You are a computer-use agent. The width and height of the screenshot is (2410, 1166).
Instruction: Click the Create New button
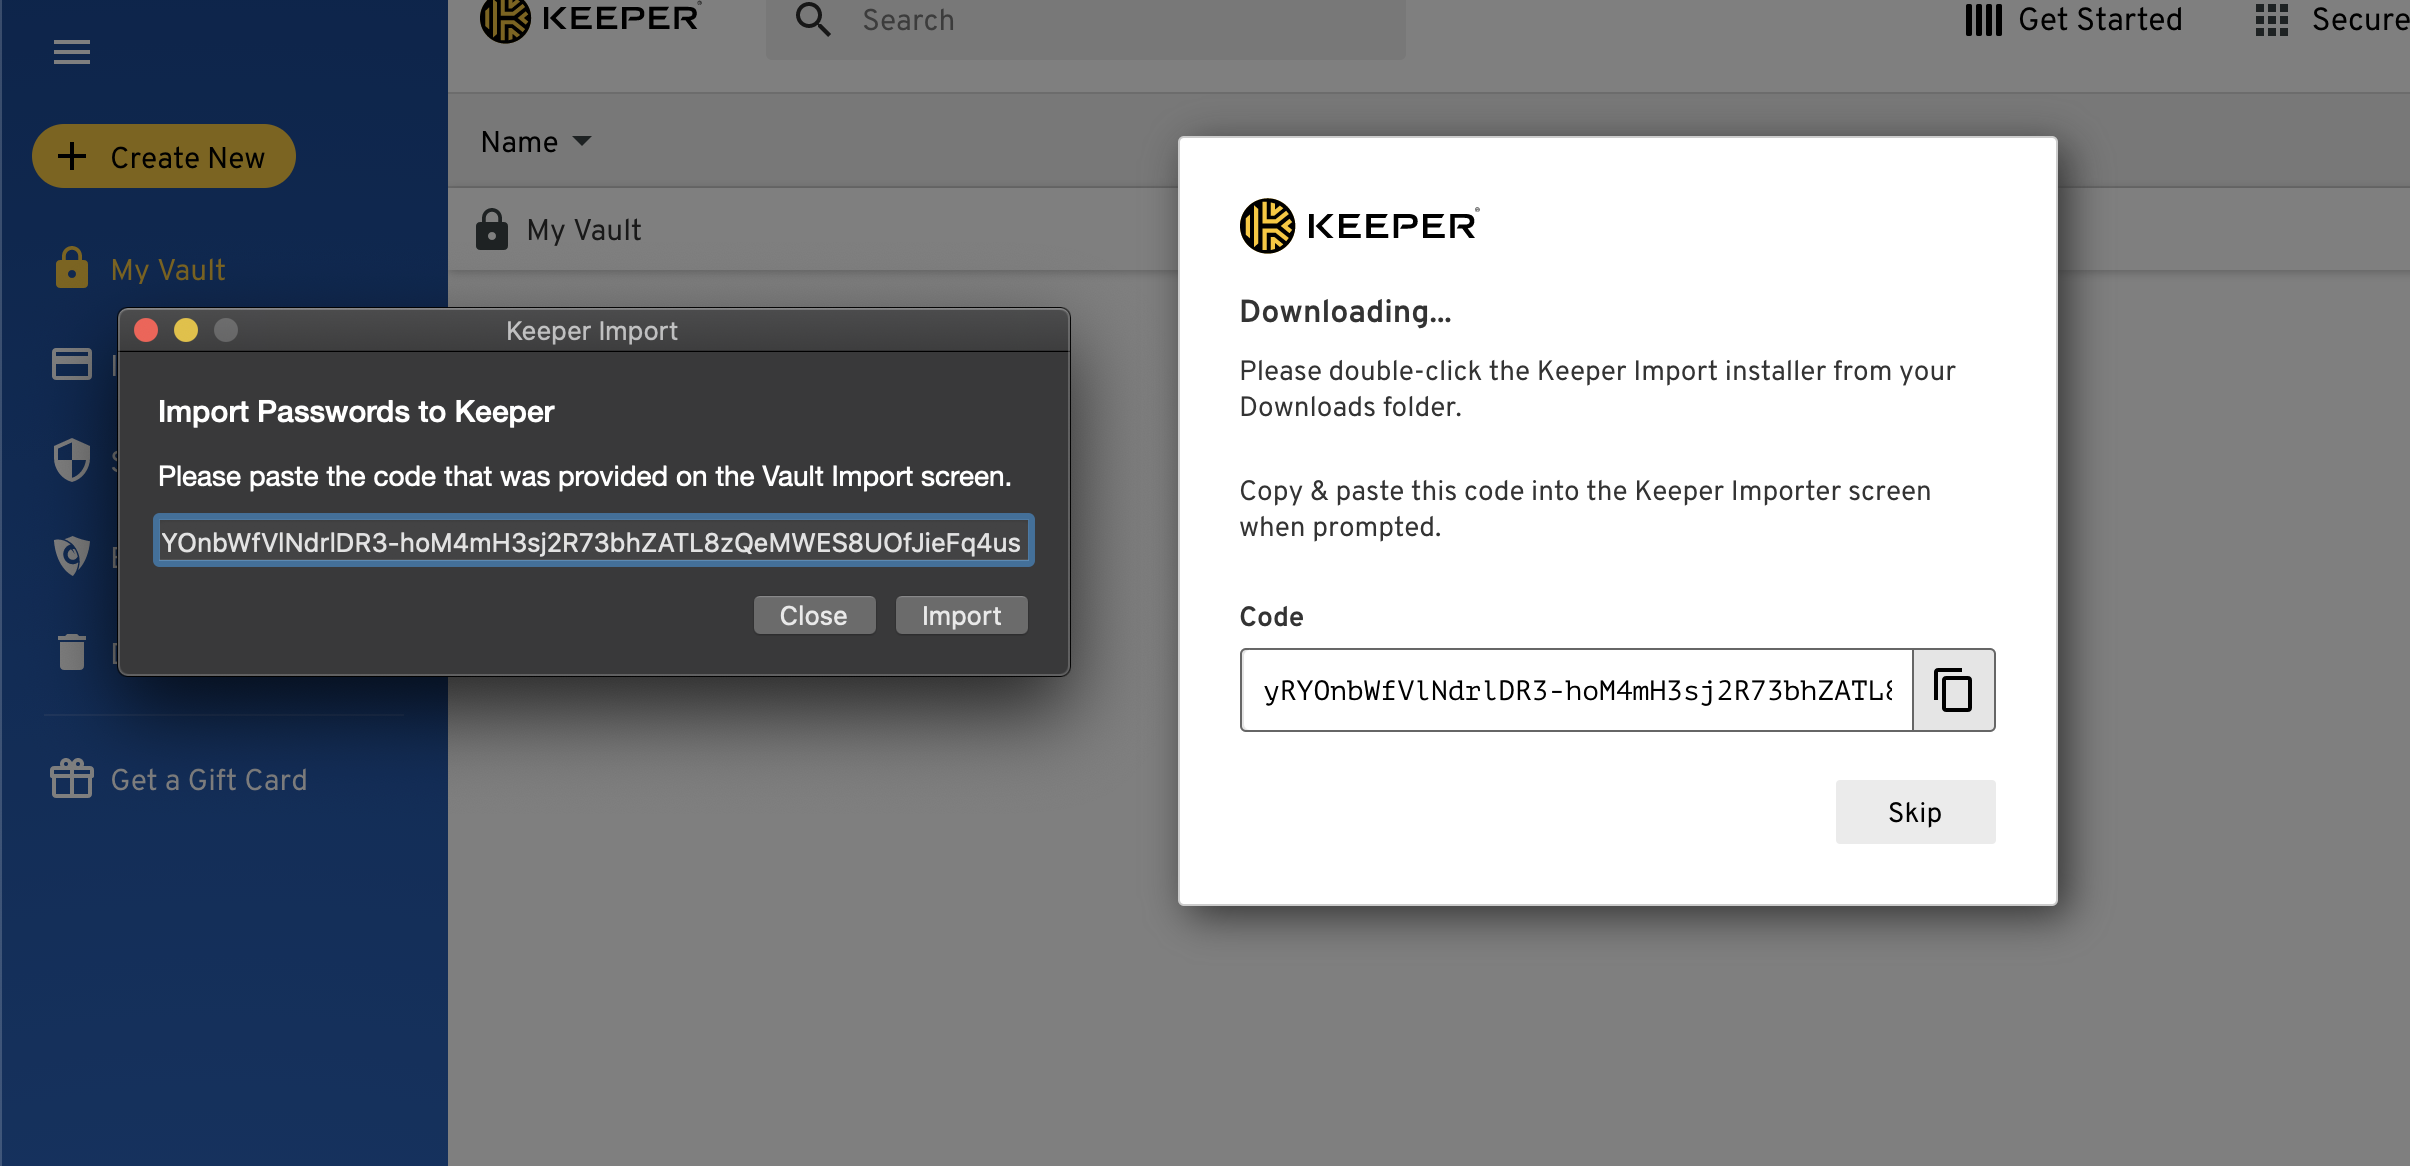(164, 157)
